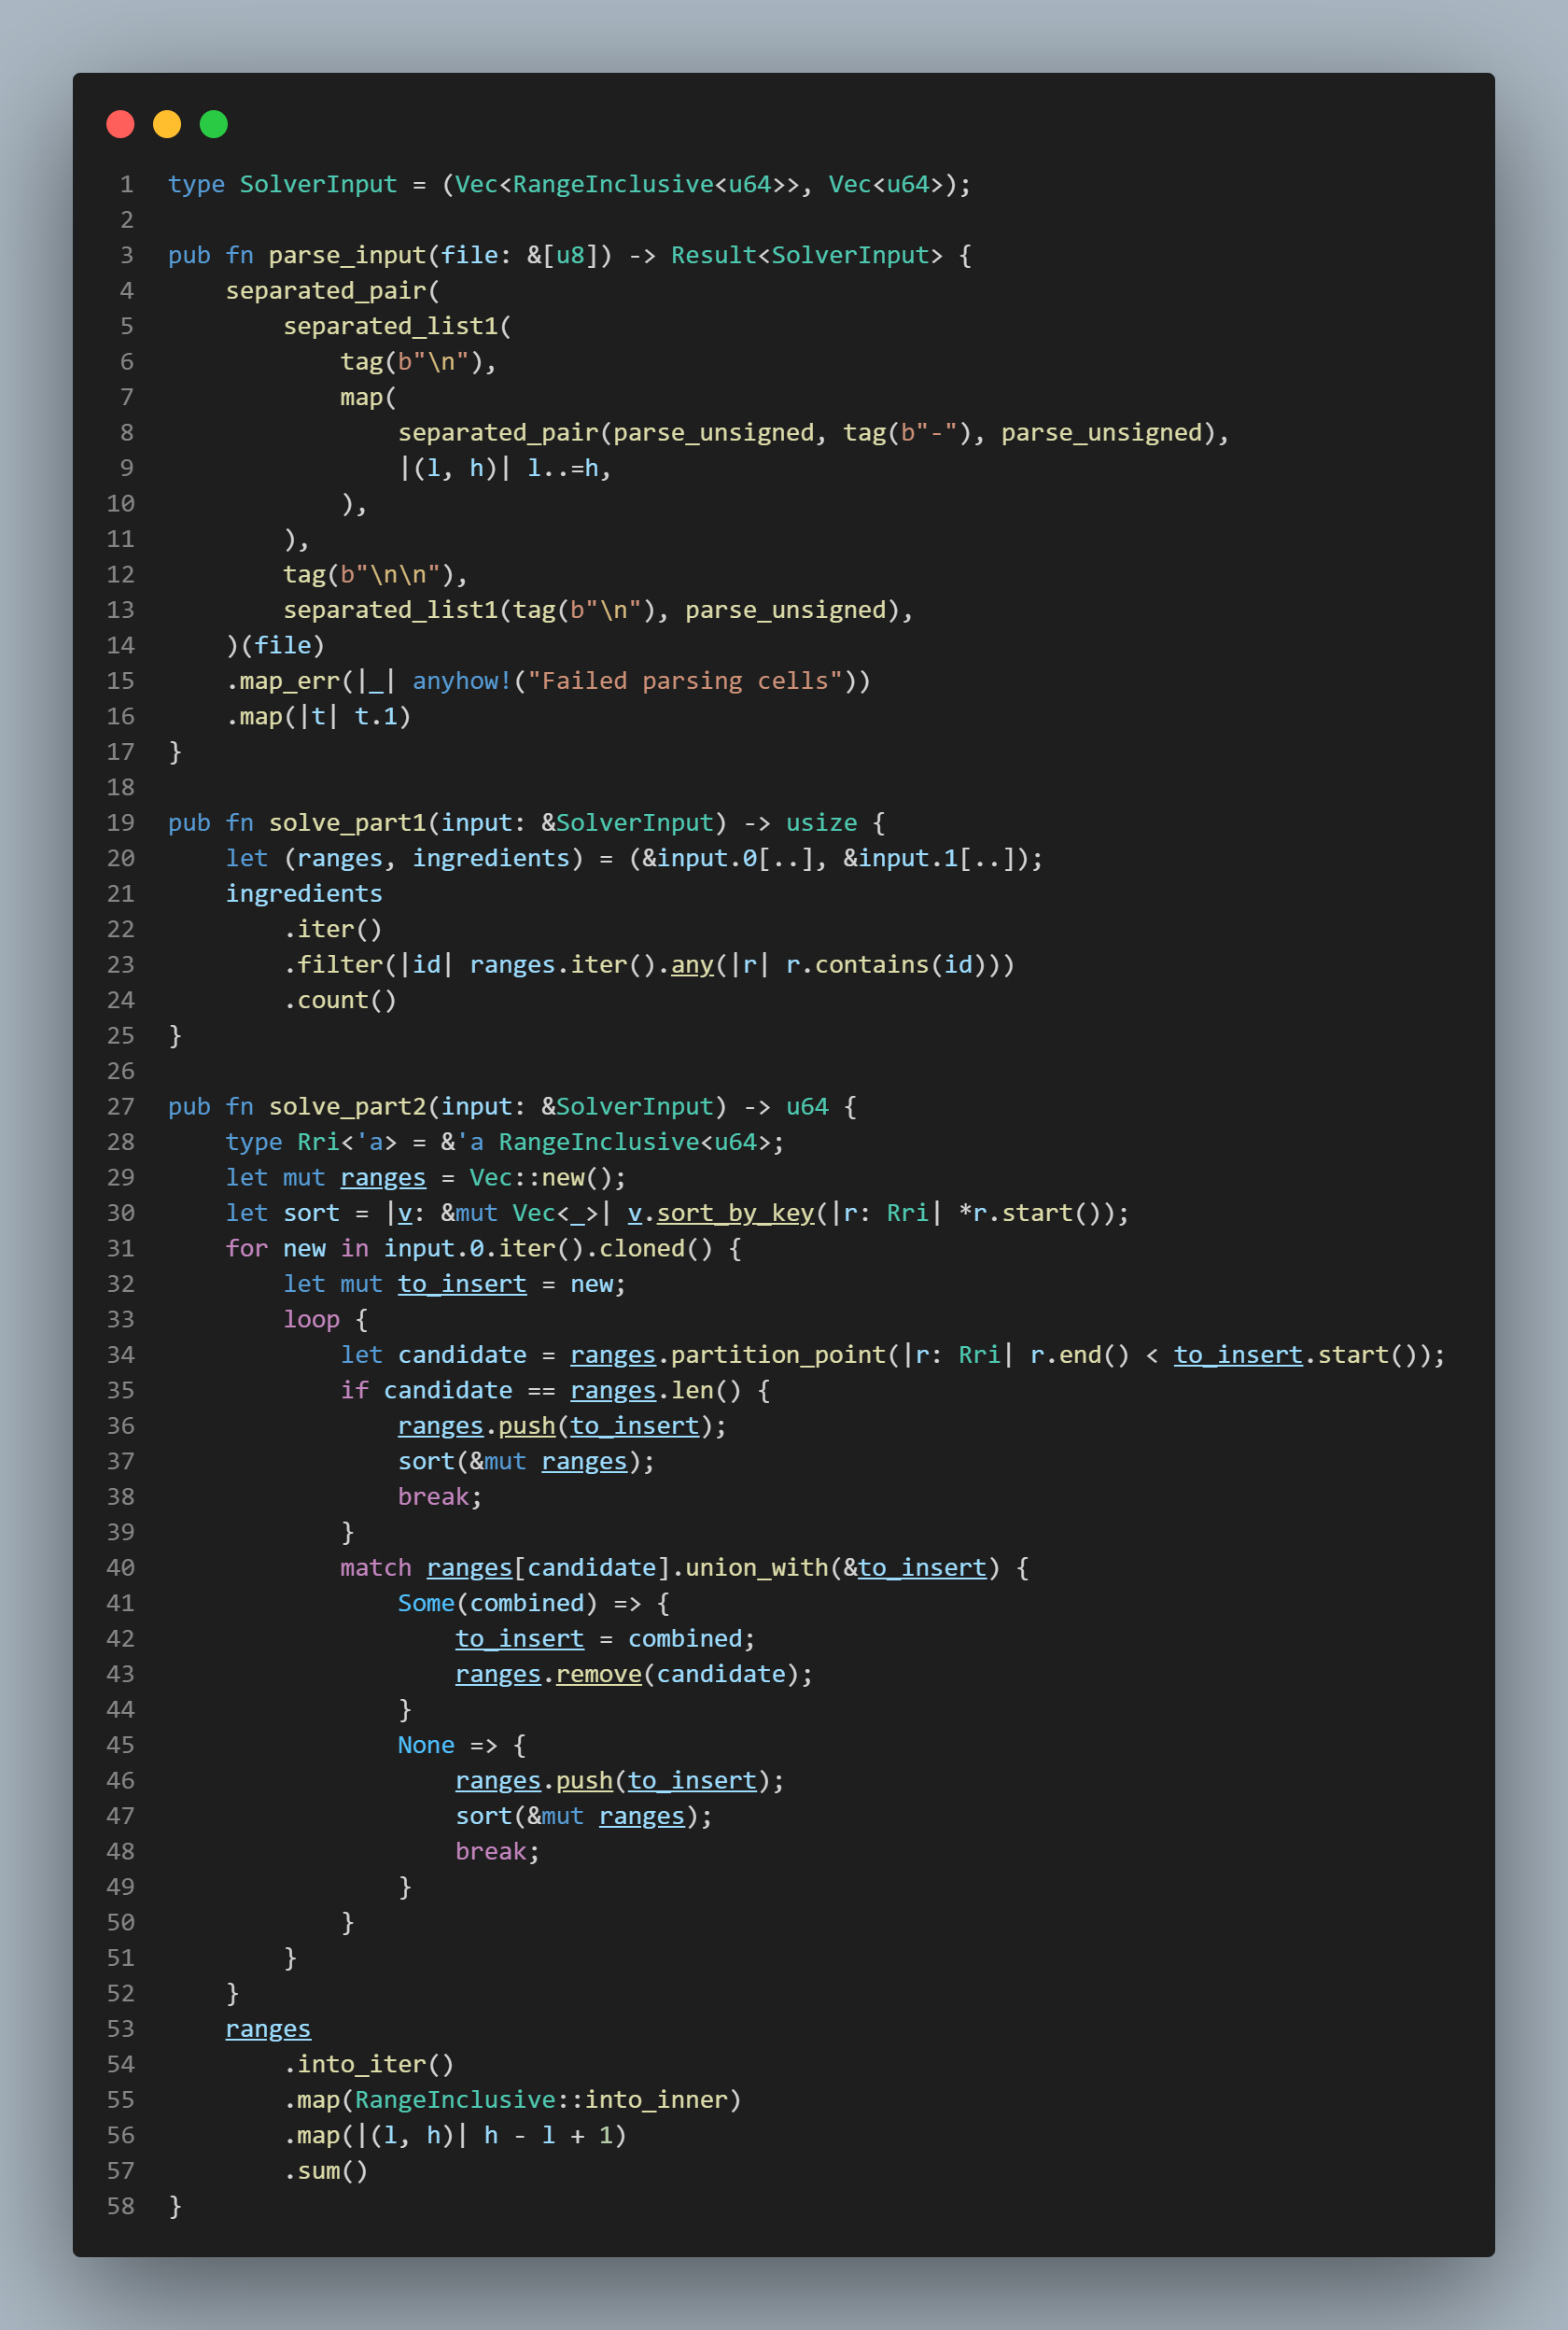
Task: Click the "usize" return type
Action: click(821, 822)
